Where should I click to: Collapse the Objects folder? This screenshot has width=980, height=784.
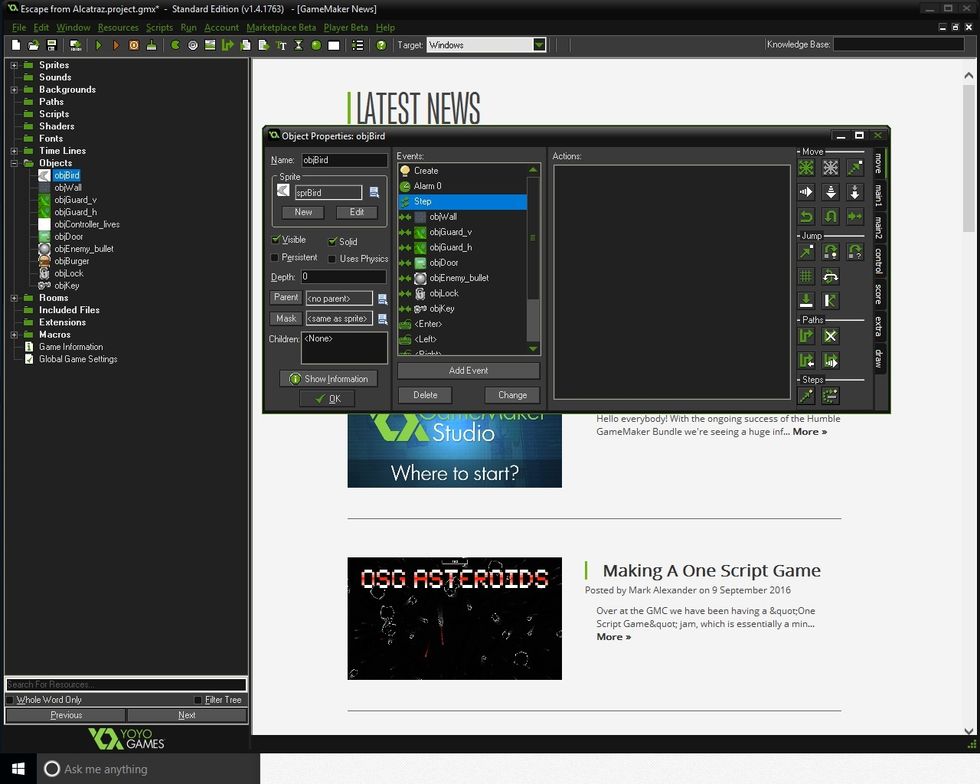pyautogui.click(x=14, y=163)
